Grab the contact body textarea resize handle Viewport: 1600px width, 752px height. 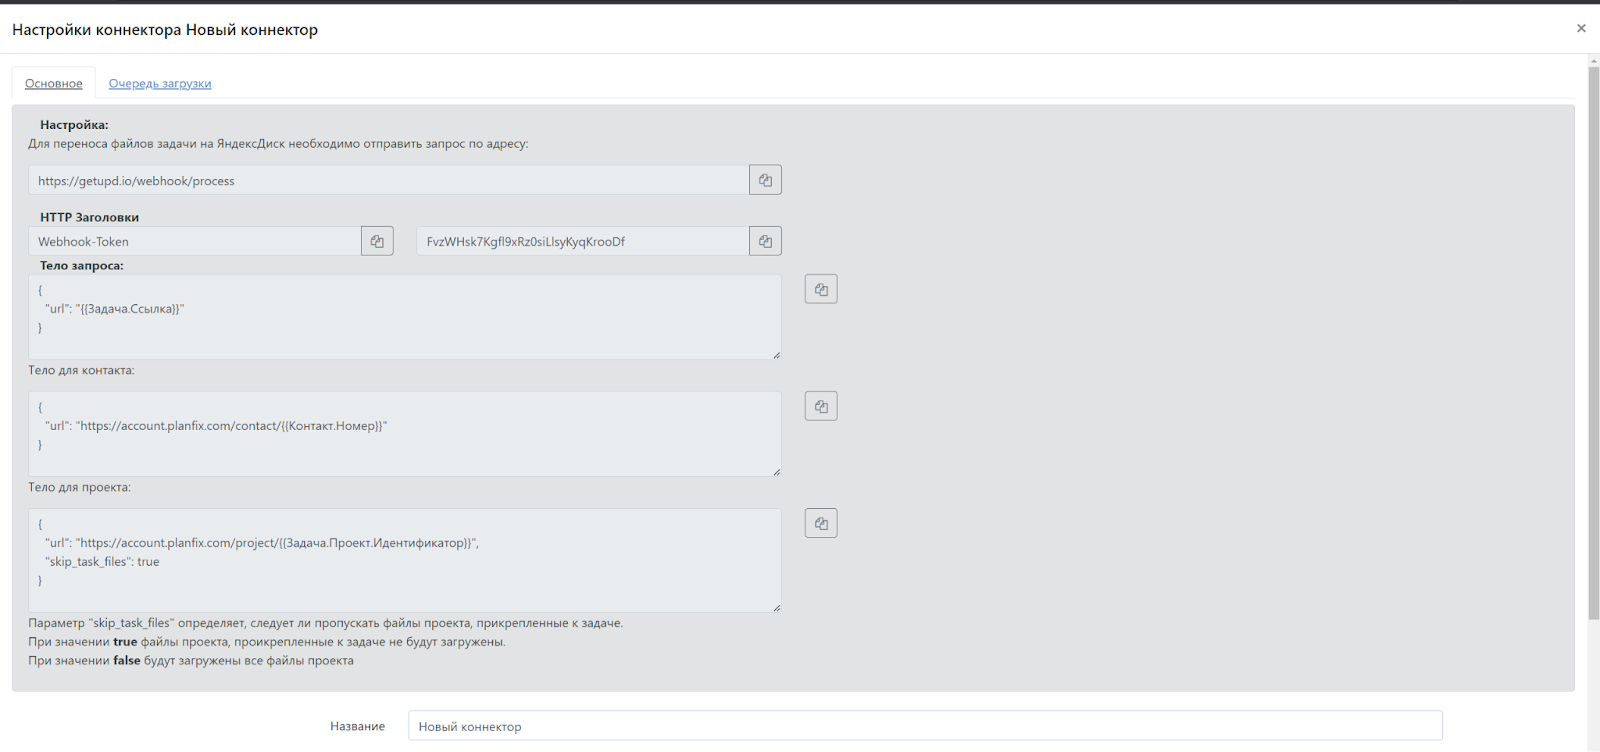[776, 471]
